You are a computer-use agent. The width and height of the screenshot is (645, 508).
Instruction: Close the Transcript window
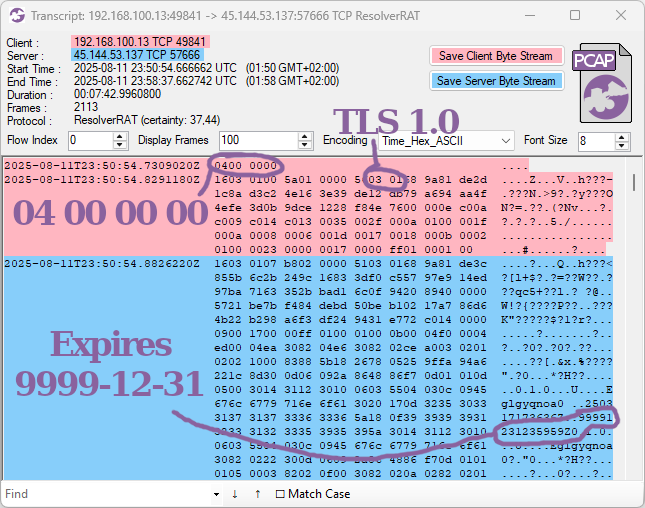click(621, 16)
